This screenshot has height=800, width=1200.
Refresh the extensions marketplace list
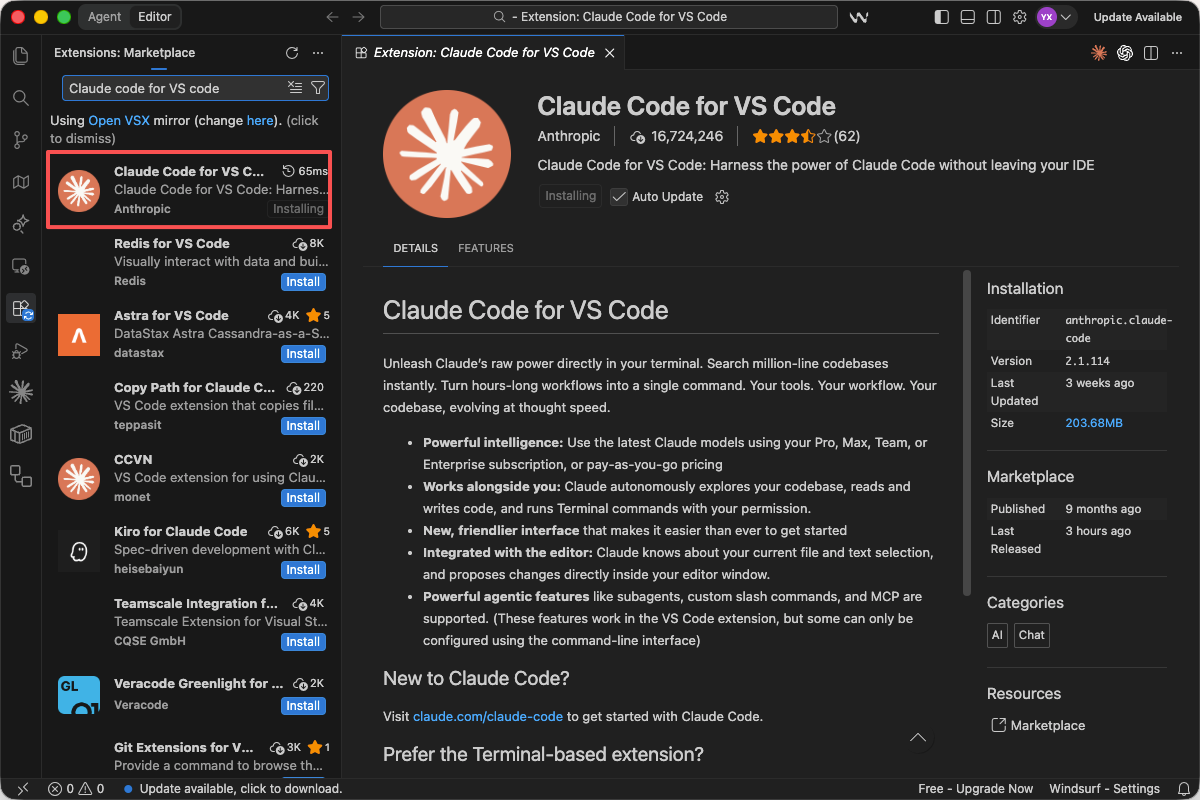pos(292,53)
